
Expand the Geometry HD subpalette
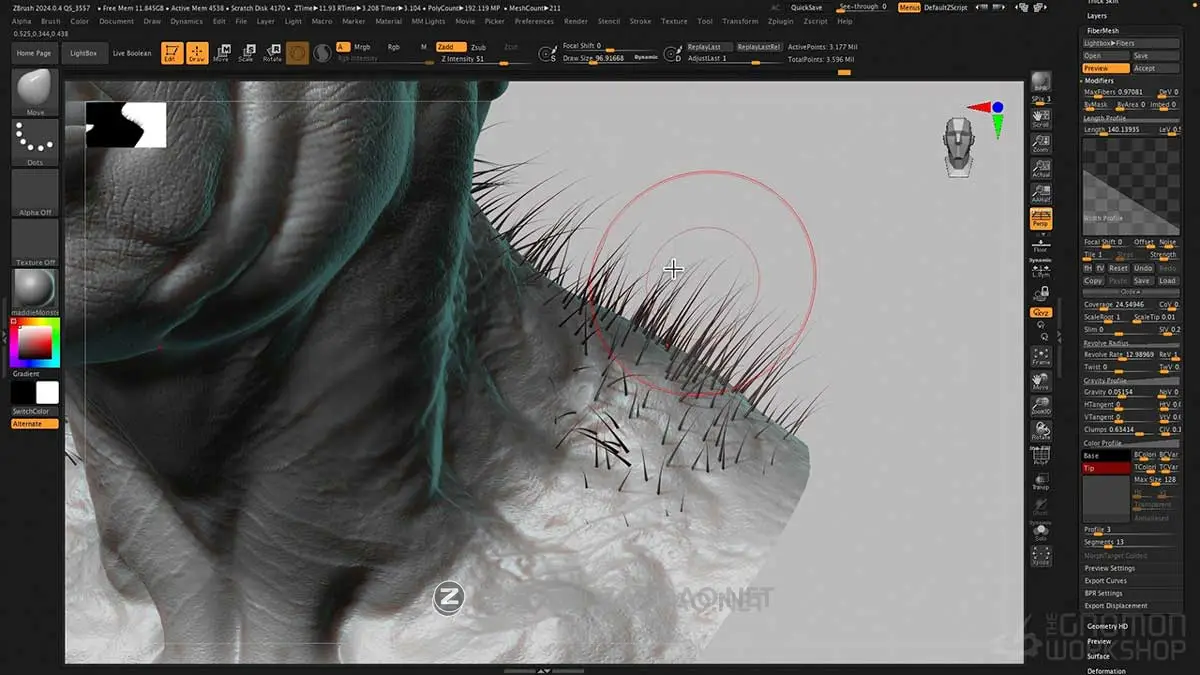point(1106,625)
